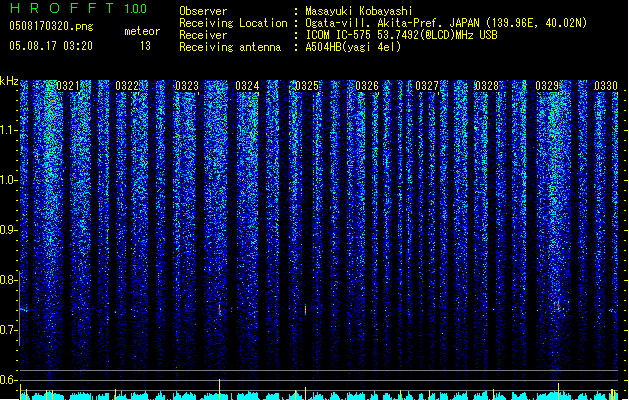This screenshot has height=400, width=629.
Task: Click the 0326 time marker
Action: click(367, 86)
